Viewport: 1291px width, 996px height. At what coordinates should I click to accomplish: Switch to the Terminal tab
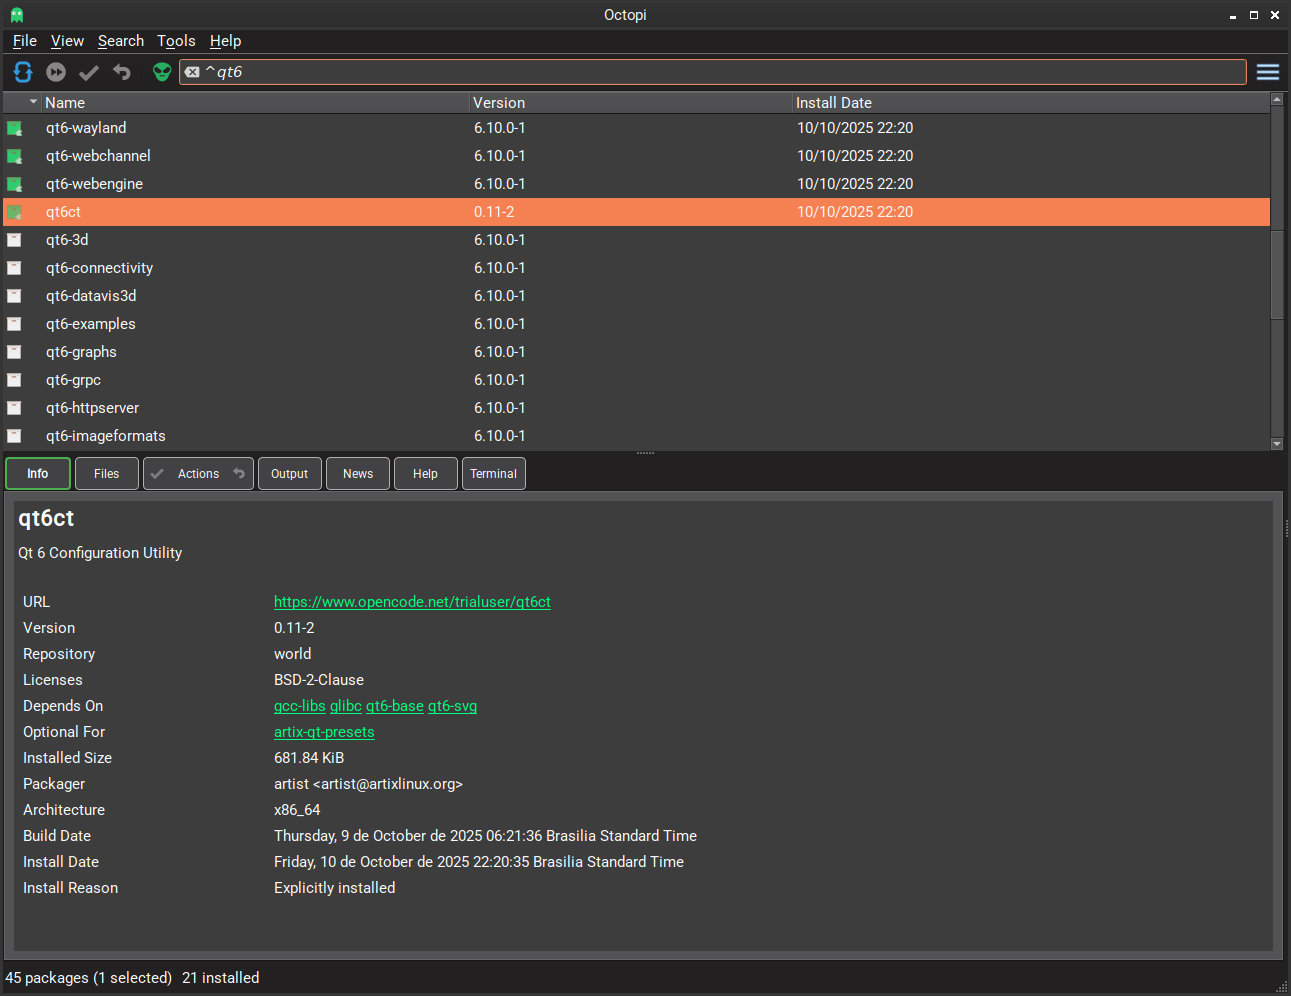[x=494, y=474]
